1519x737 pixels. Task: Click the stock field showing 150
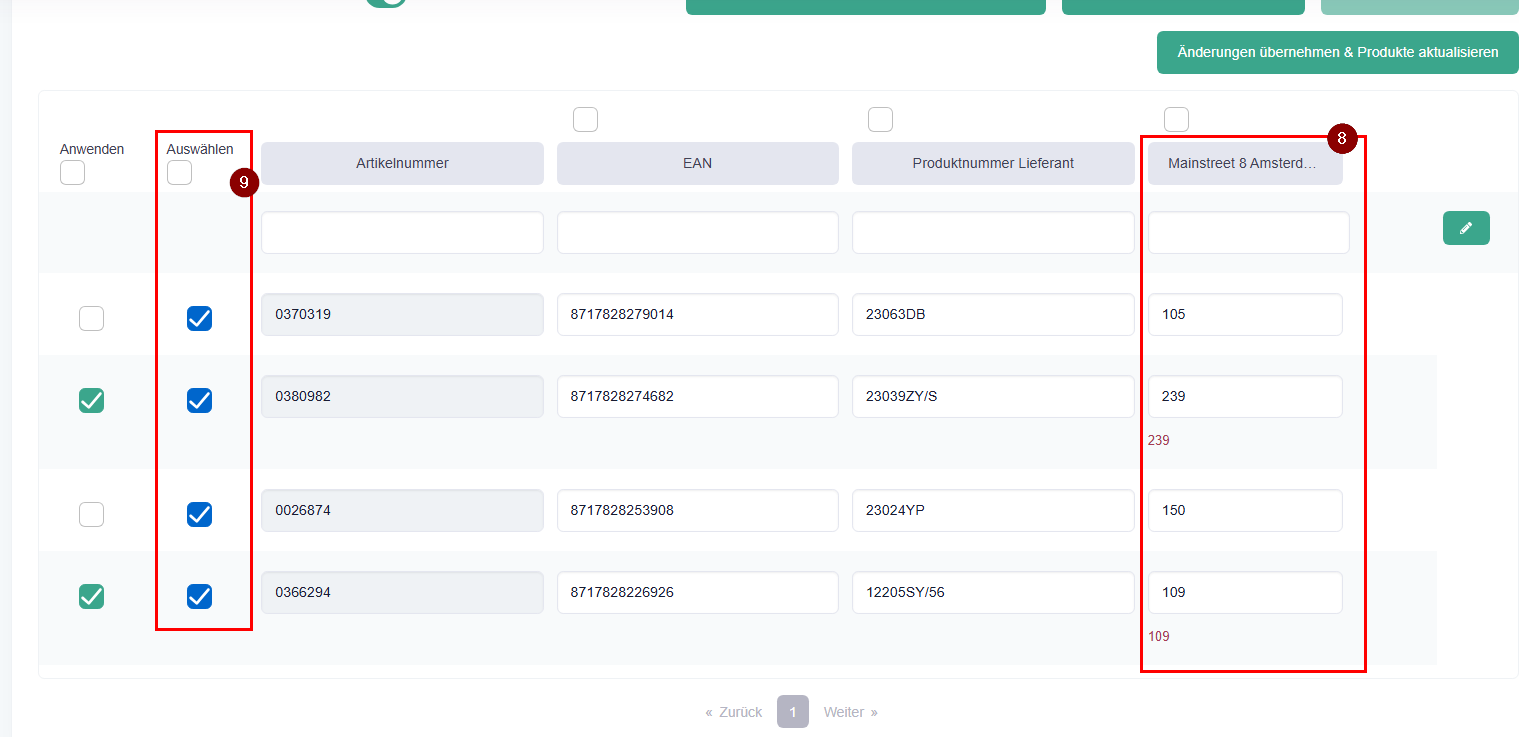click(x=1244, y=510)
